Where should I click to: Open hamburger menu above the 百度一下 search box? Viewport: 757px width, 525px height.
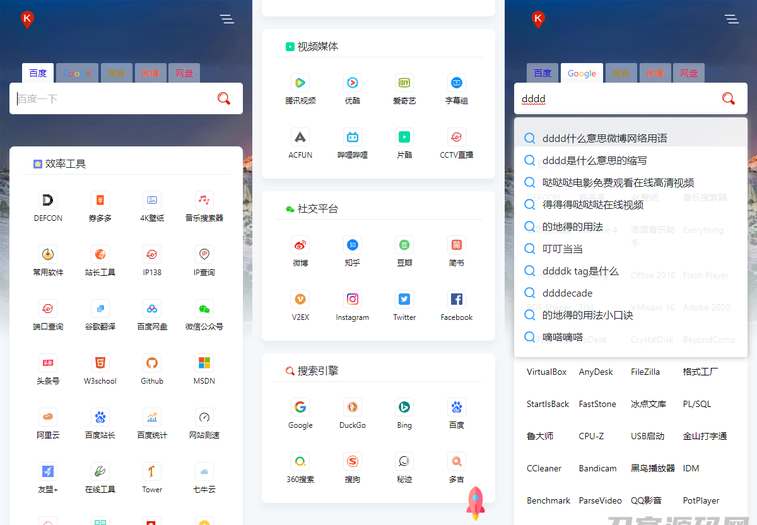227,19
